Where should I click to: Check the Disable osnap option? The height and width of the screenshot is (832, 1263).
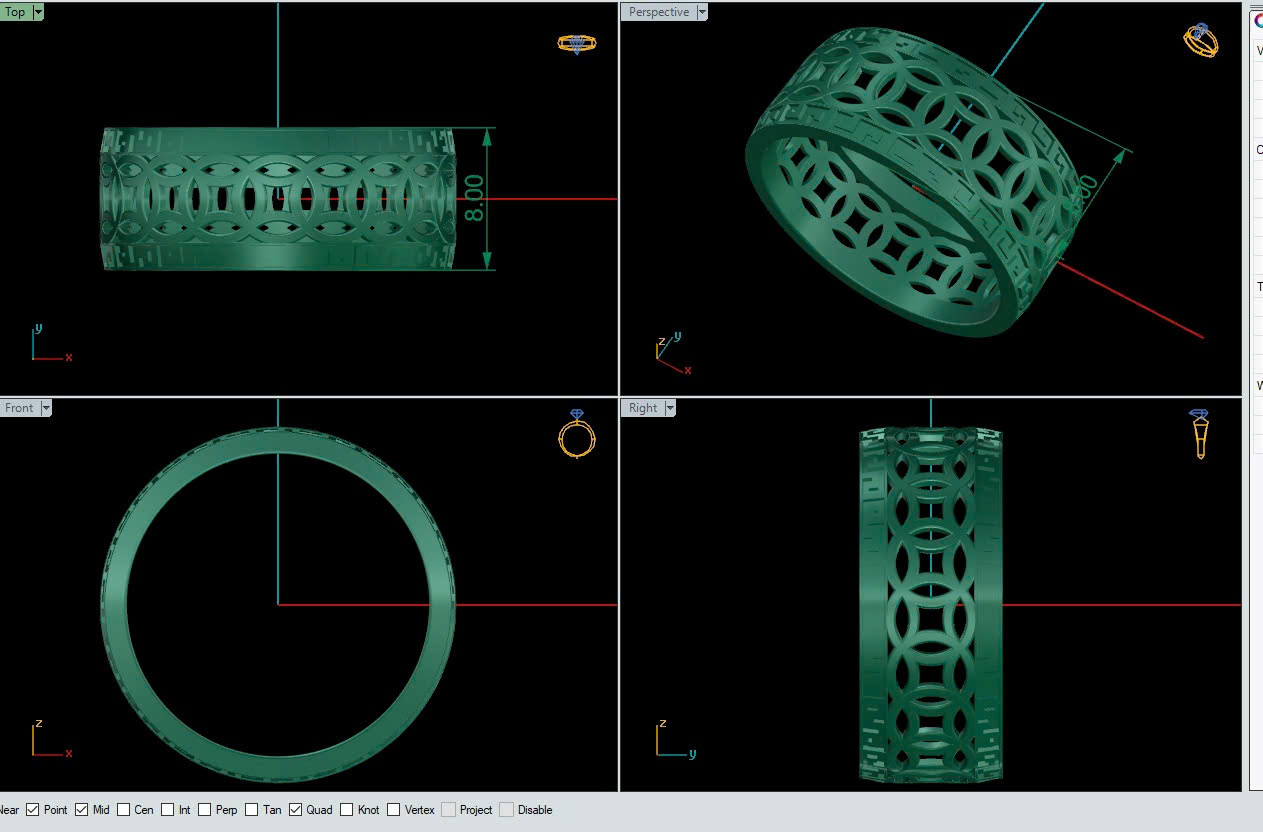(506, 810)
